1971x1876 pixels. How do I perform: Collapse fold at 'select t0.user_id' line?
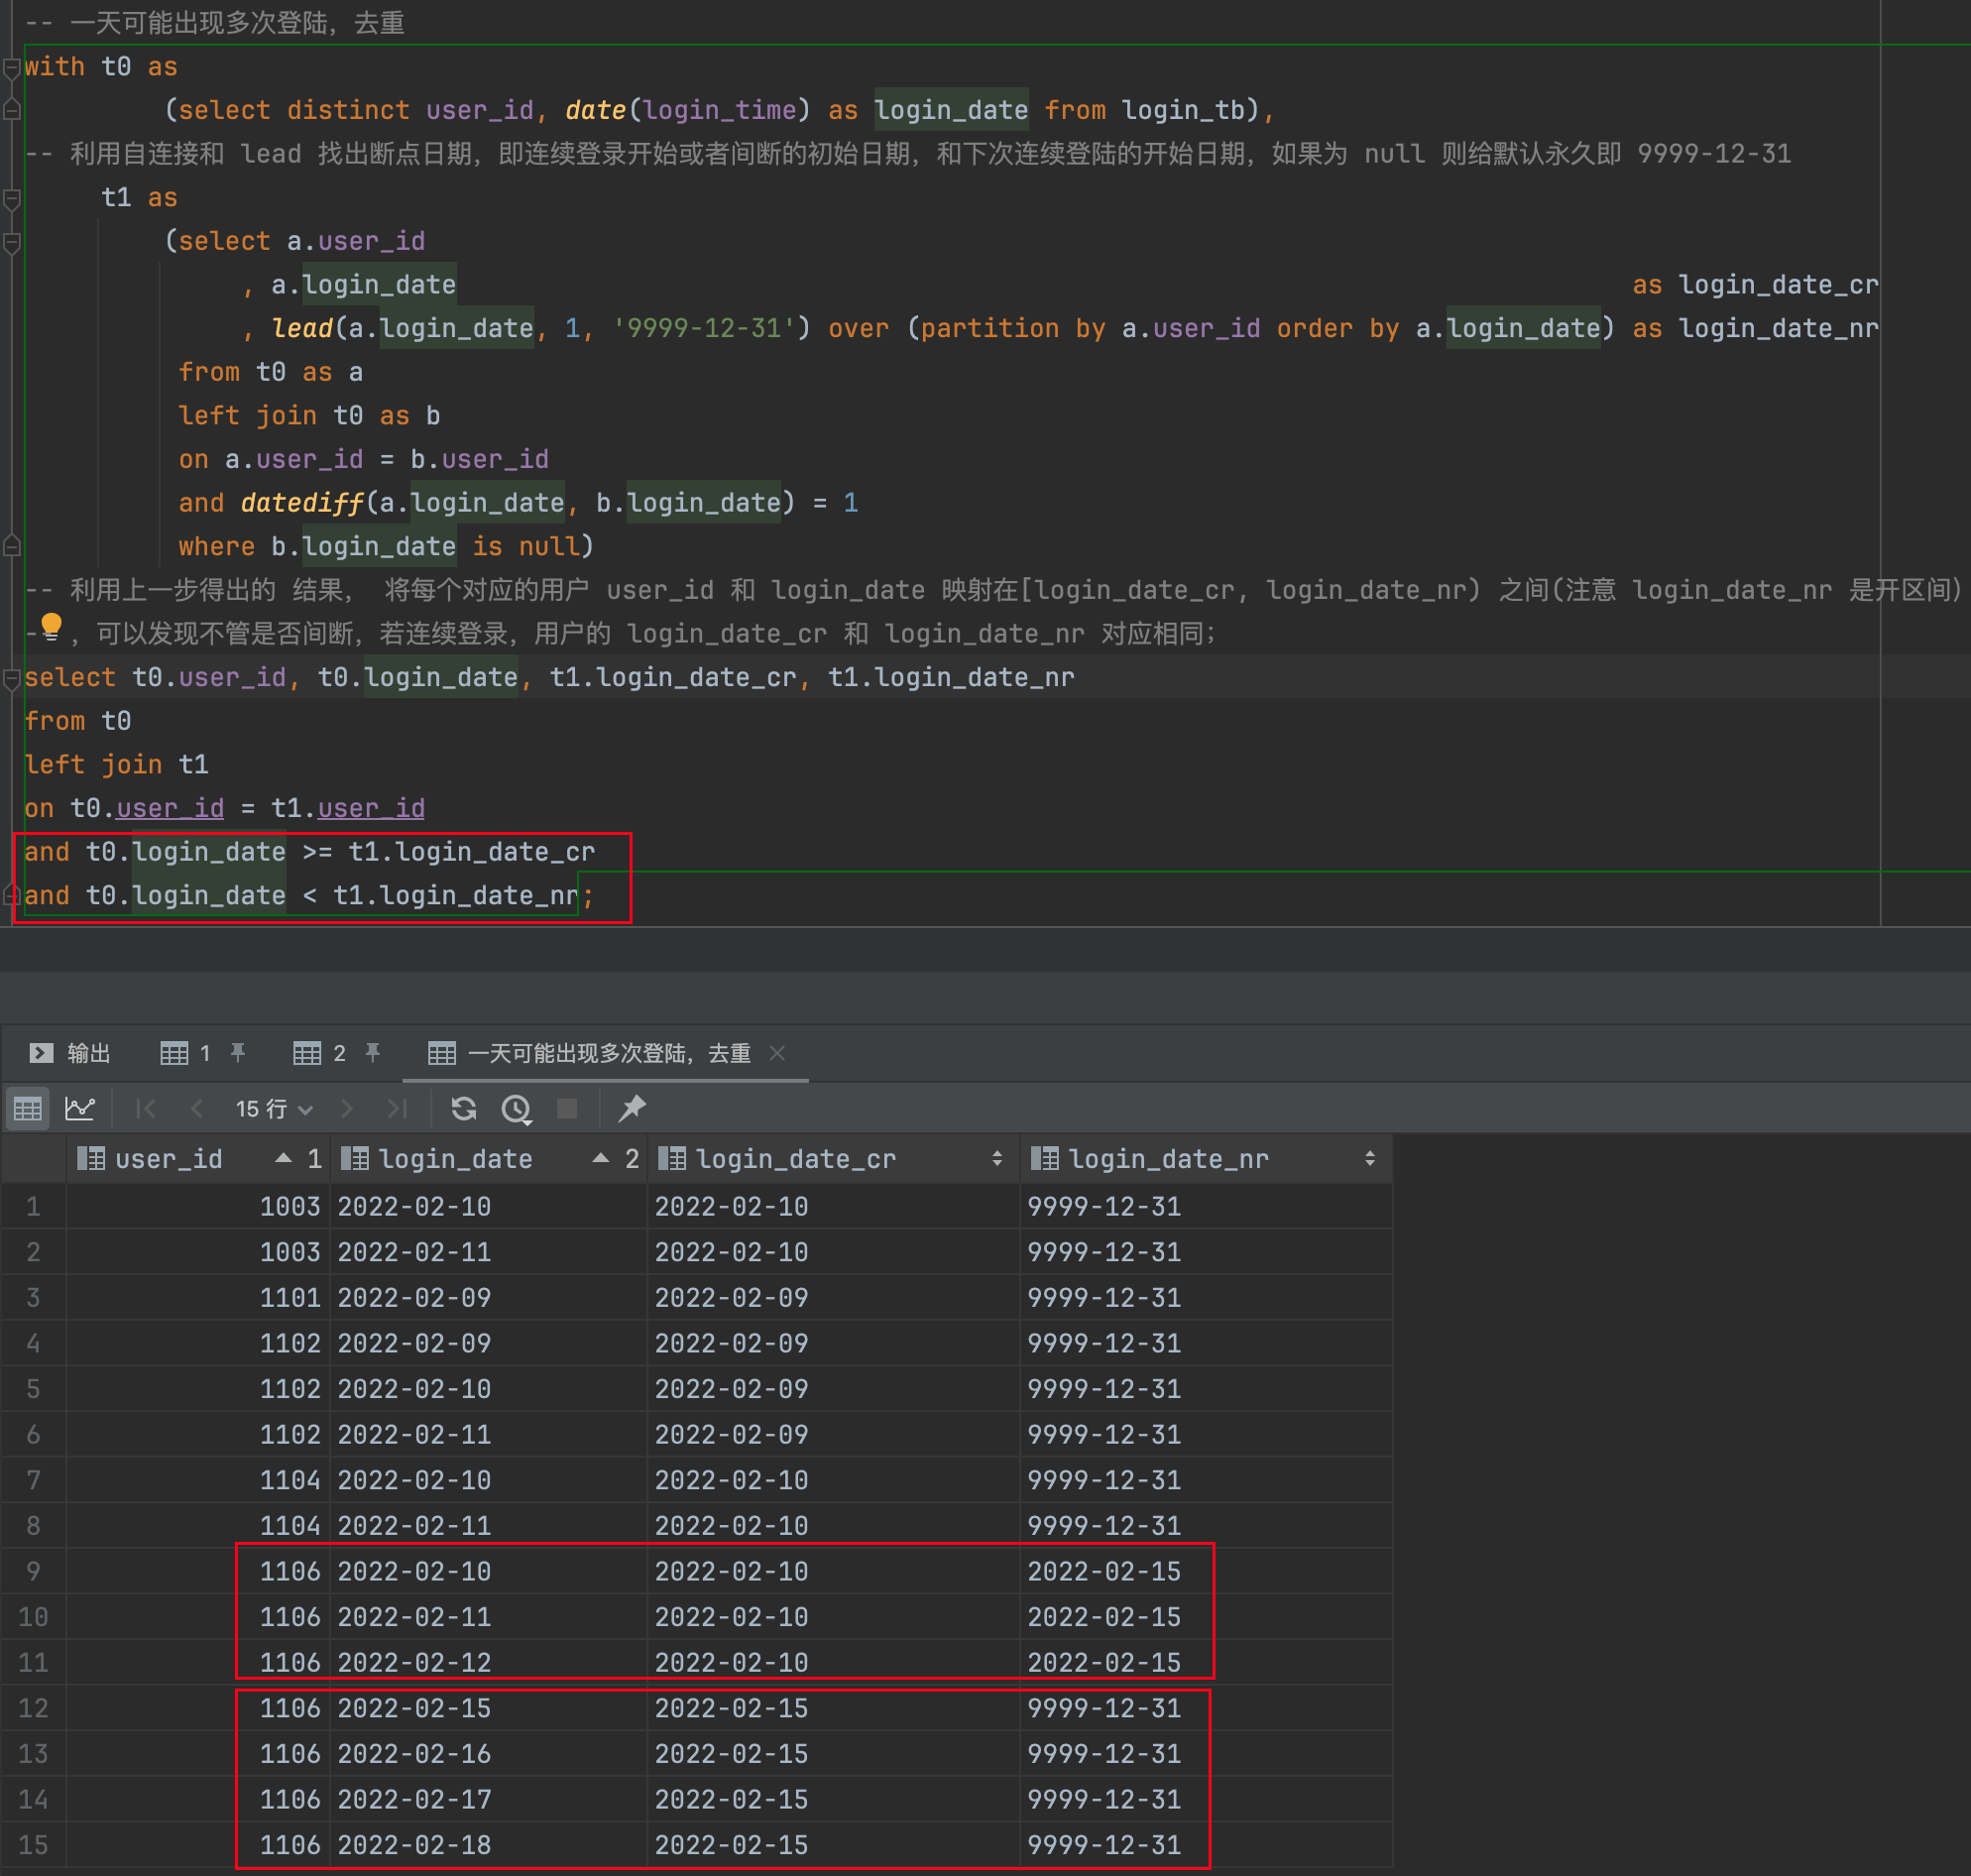(x=12, y=679)
